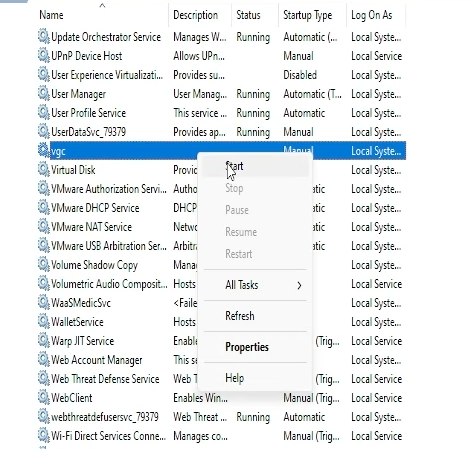Image resolution: width=471 pixels, height=449 pixels.
Task: Select the WalletService name
Action: pyautogui.click(x=77, y=322)
